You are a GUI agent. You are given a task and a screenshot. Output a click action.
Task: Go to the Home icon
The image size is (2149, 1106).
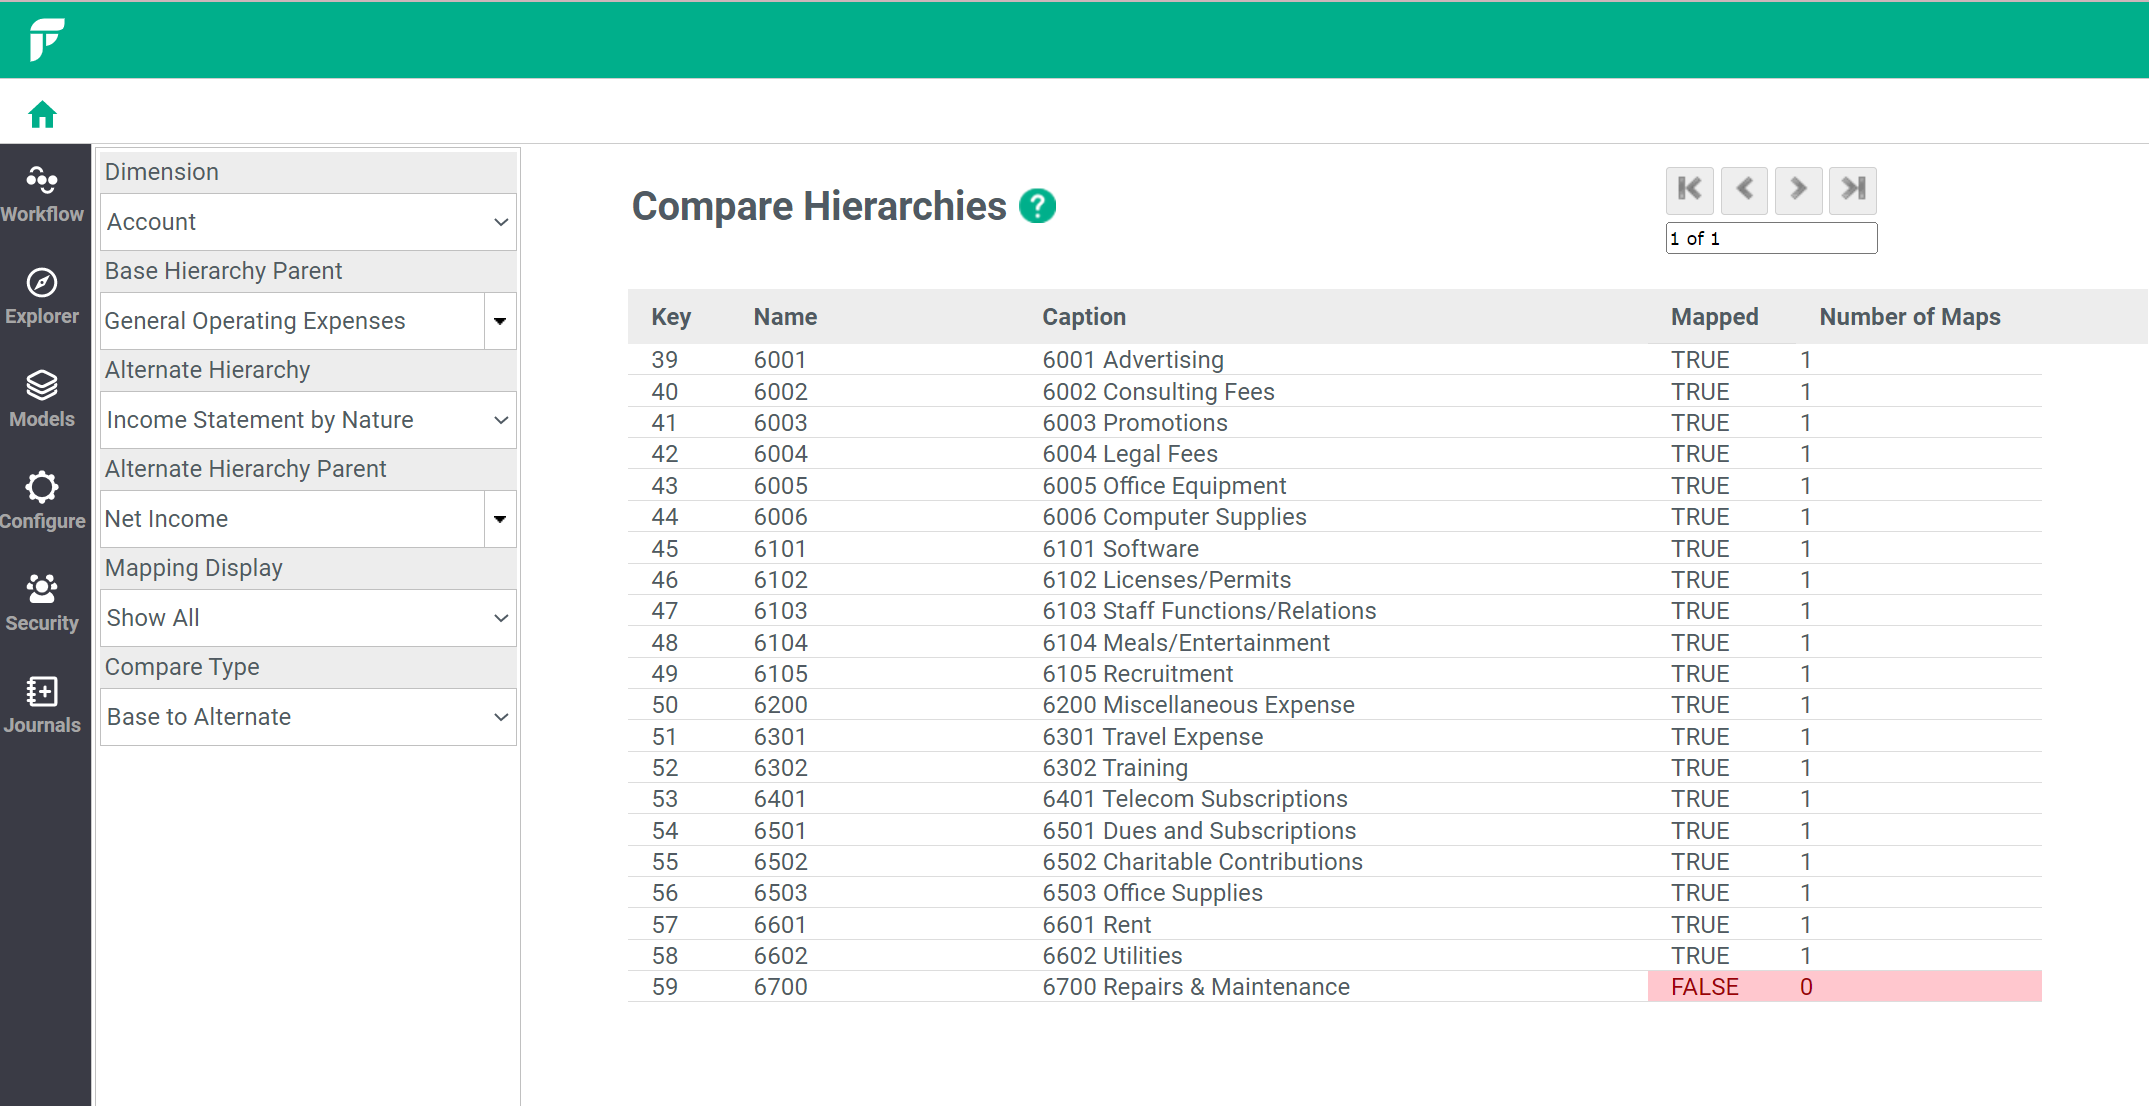coord(42,115)
